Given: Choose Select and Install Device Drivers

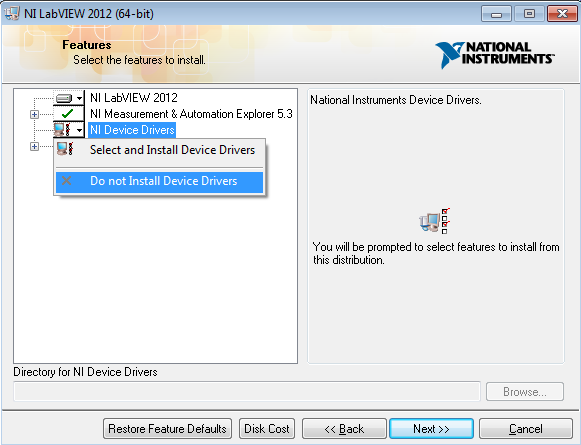Looking at the screenshot, I should click(x=159, y=150).
